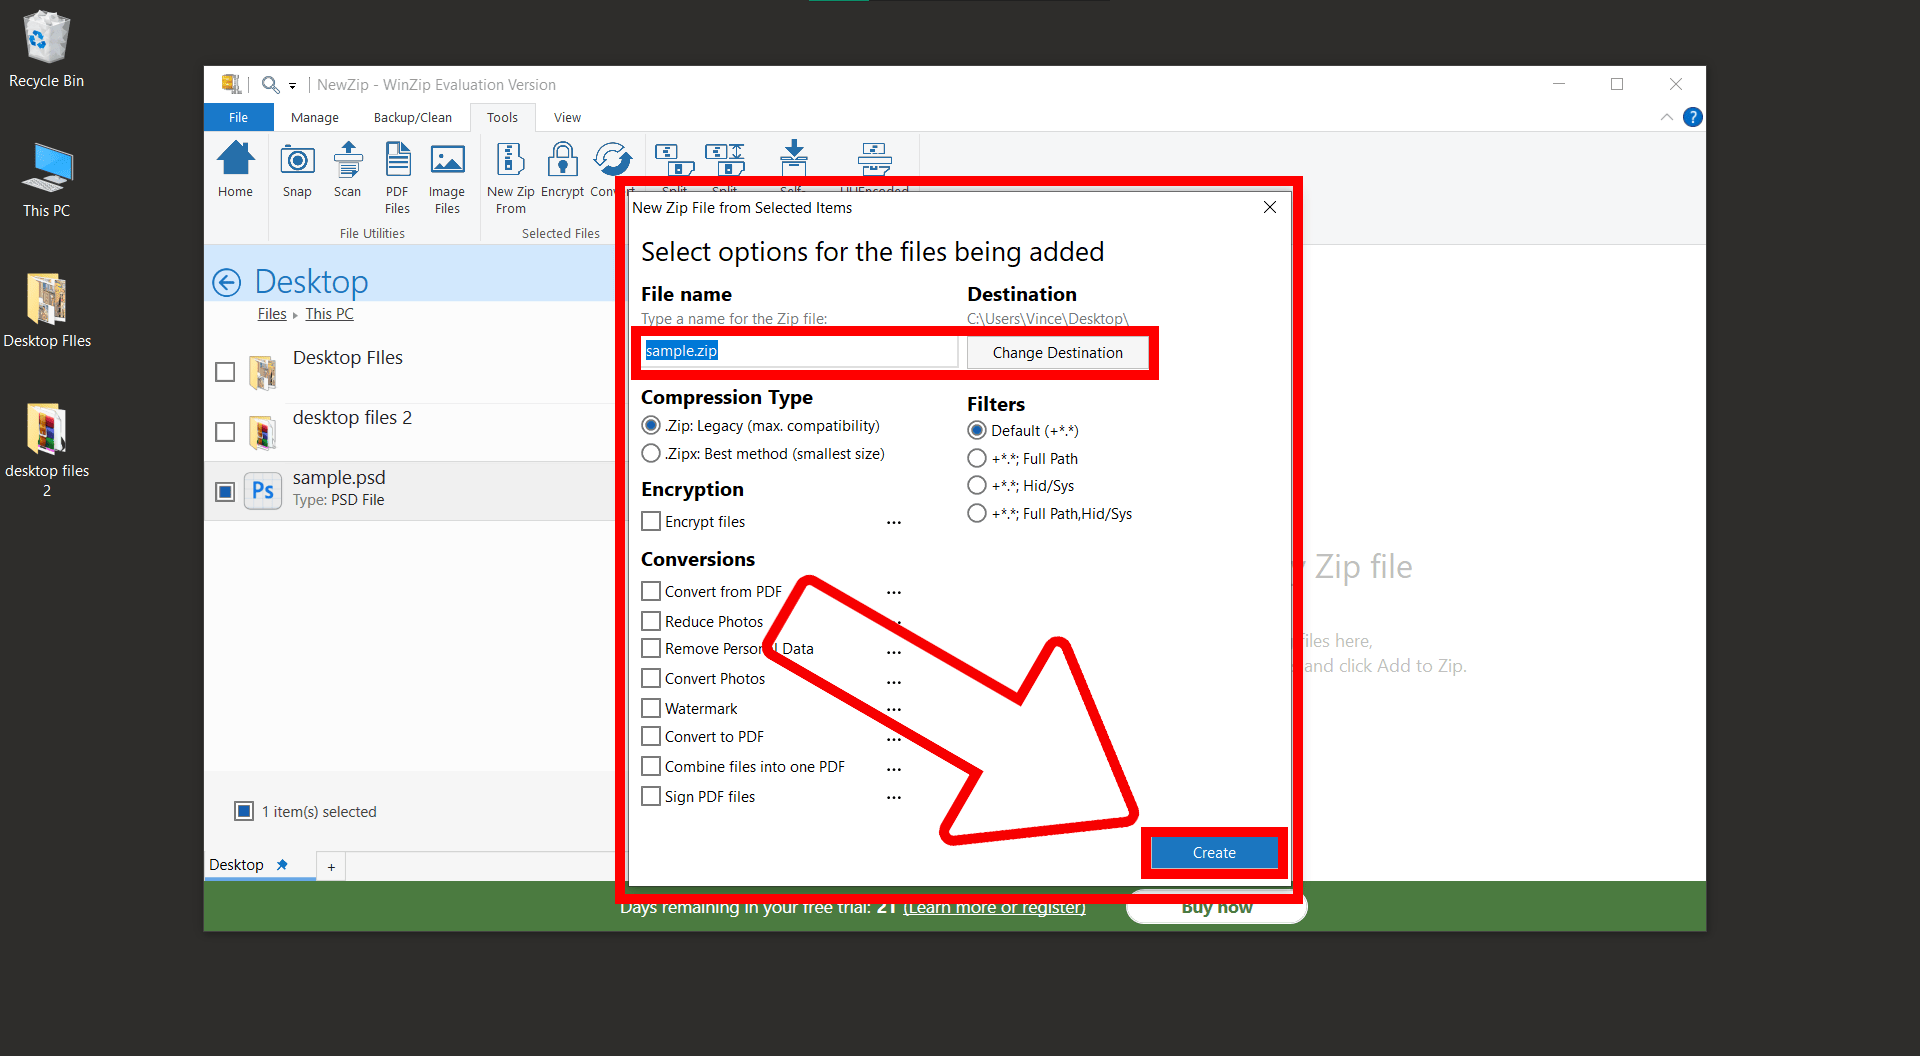Open the Scan tool
1920x1056 pixels.
(347, 170)
